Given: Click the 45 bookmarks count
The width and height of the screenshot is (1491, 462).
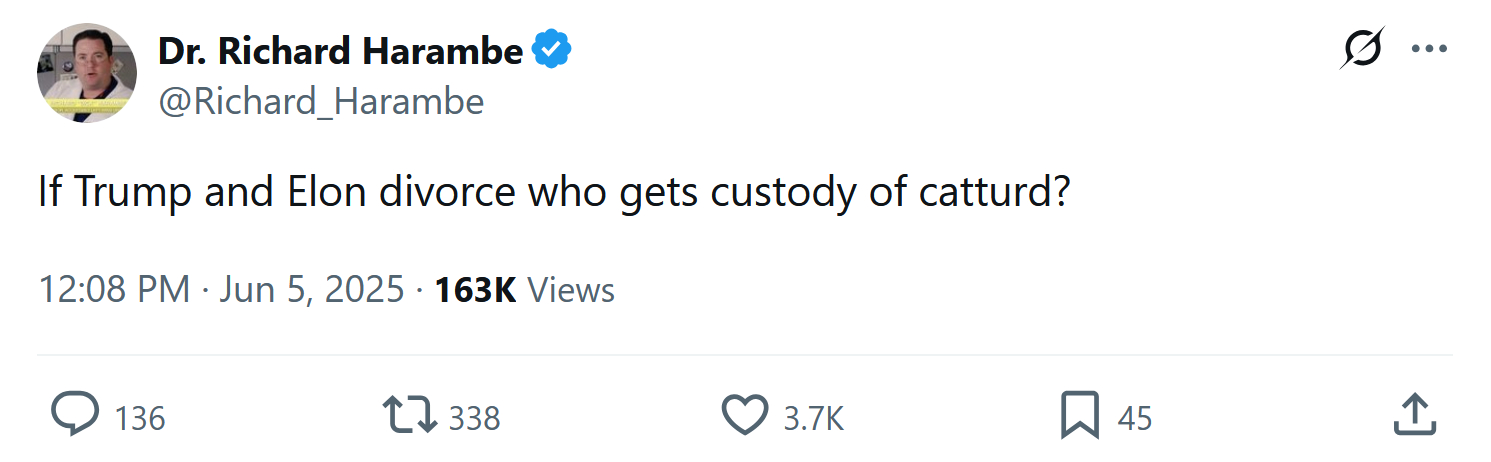Looking at the screenshot, I should tap(1135, 418).
